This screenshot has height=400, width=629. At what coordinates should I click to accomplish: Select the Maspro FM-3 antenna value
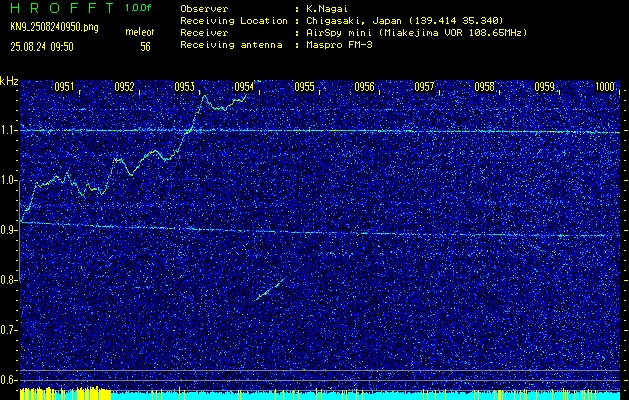(339, 45)
